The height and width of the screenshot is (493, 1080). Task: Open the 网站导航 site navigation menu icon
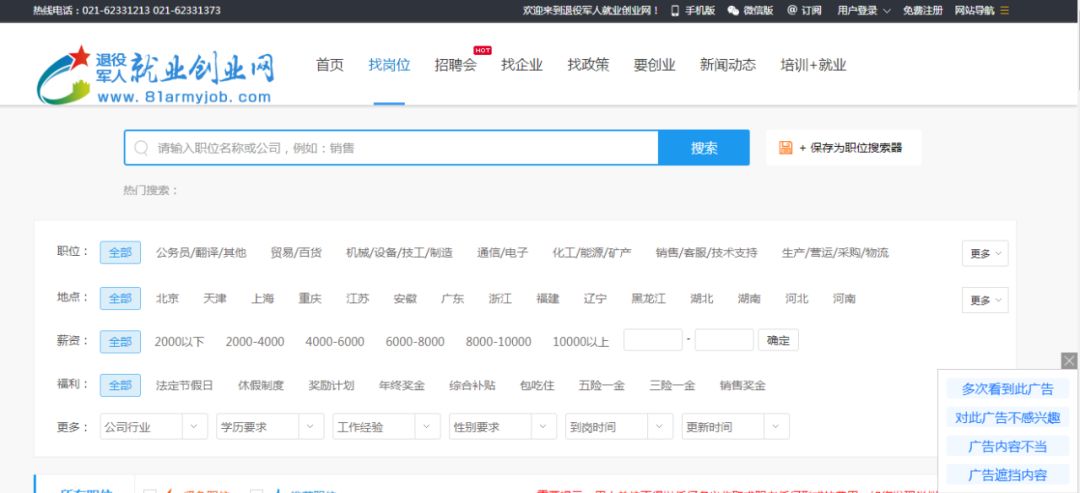[x=1005, y=10]
